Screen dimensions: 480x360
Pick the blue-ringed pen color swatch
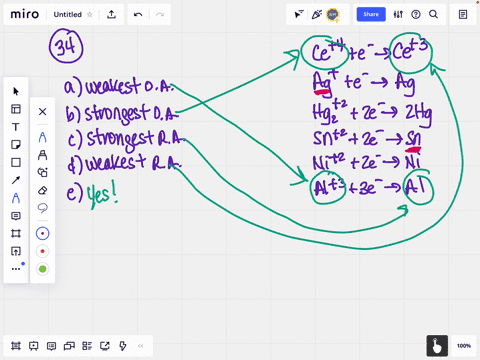click(x=42, y=233)
